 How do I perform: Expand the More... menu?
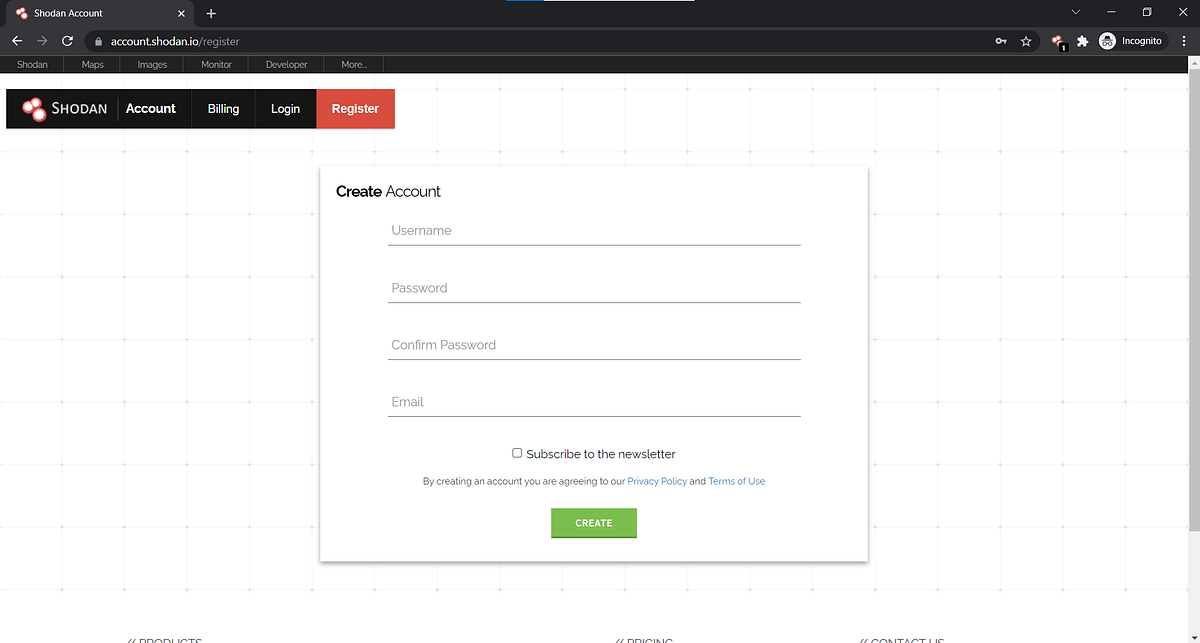pos(354,64)
